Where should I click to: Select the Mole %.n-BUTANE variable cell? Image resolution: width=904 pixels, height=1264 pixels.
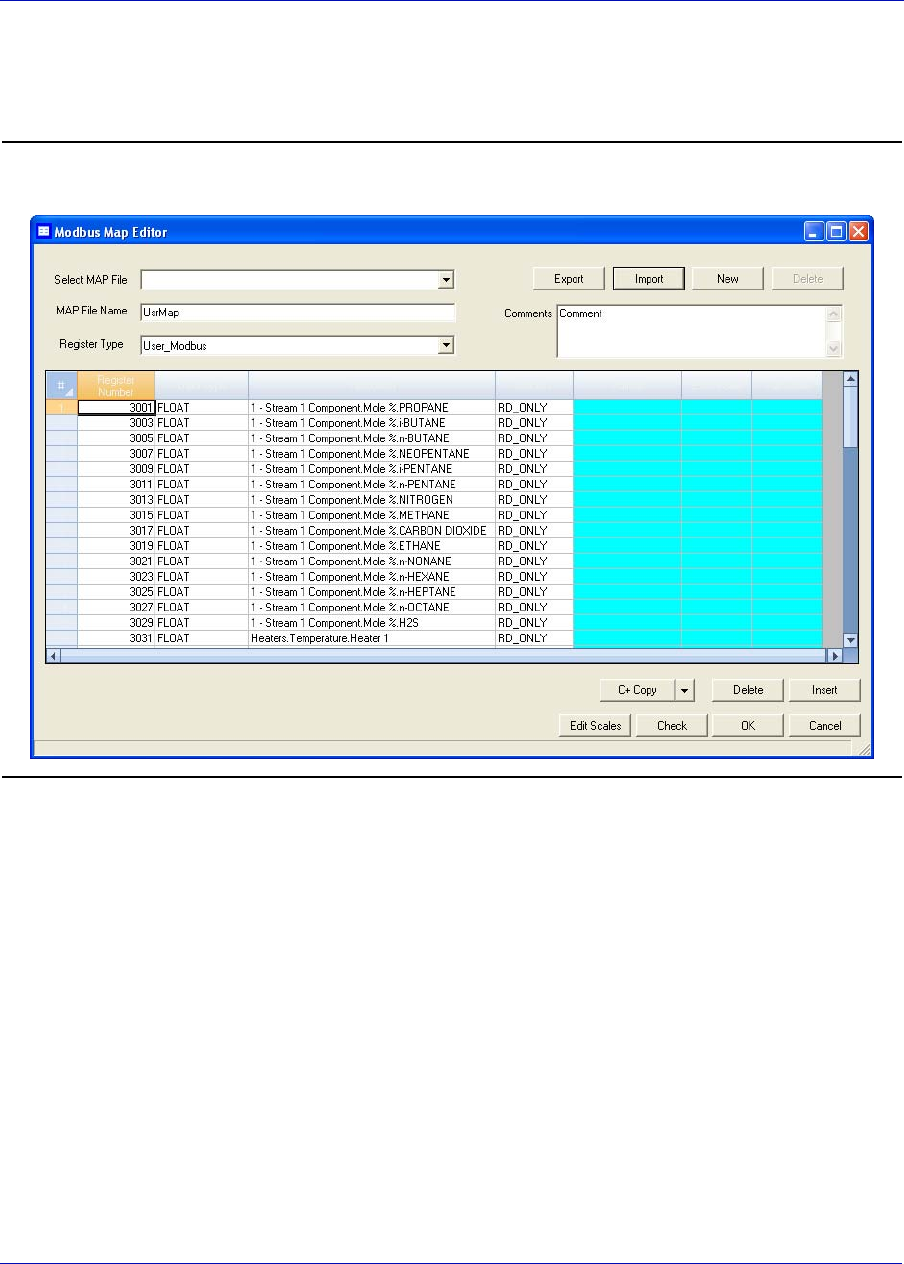pos(372,438)
